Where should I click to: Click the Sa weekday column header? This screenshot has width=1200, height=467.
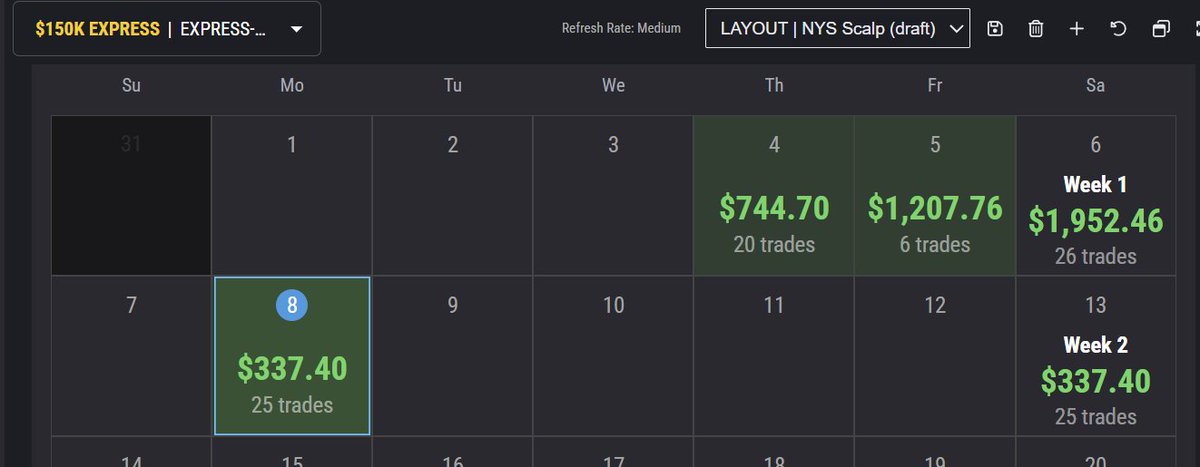(1096, 85)
